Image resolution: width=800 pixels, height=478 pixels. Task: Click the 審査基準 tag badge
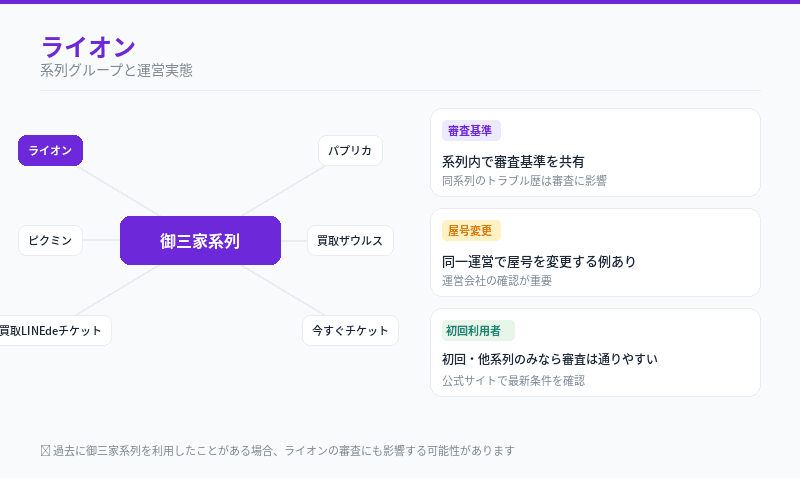point(471,131)
